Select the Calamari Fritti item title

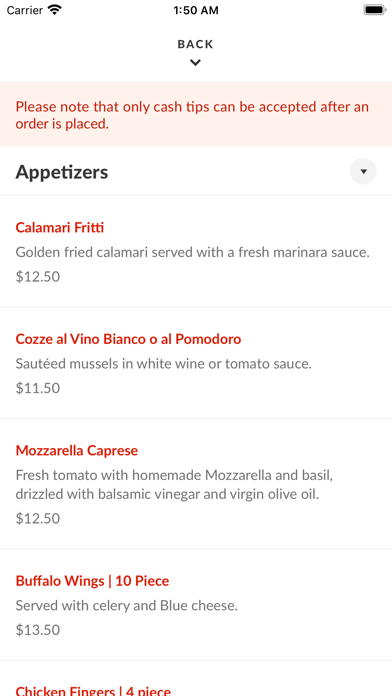[59, 228]
